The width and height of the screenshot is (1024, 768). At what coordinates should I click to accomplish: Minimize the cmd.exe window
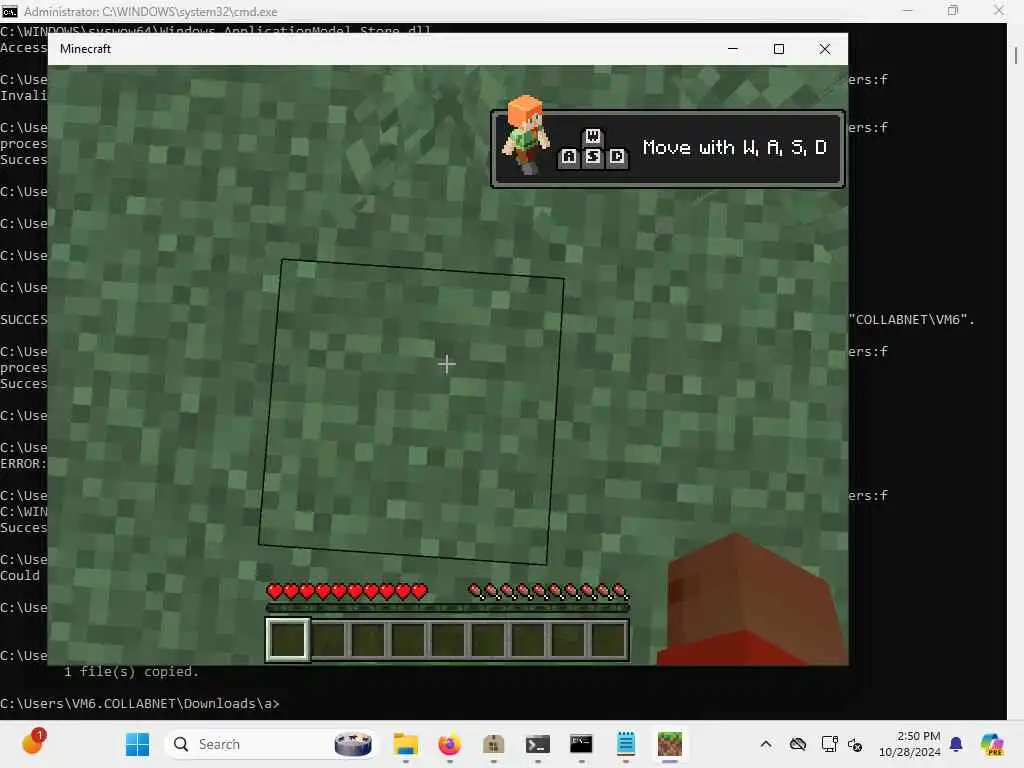point(908,11)
